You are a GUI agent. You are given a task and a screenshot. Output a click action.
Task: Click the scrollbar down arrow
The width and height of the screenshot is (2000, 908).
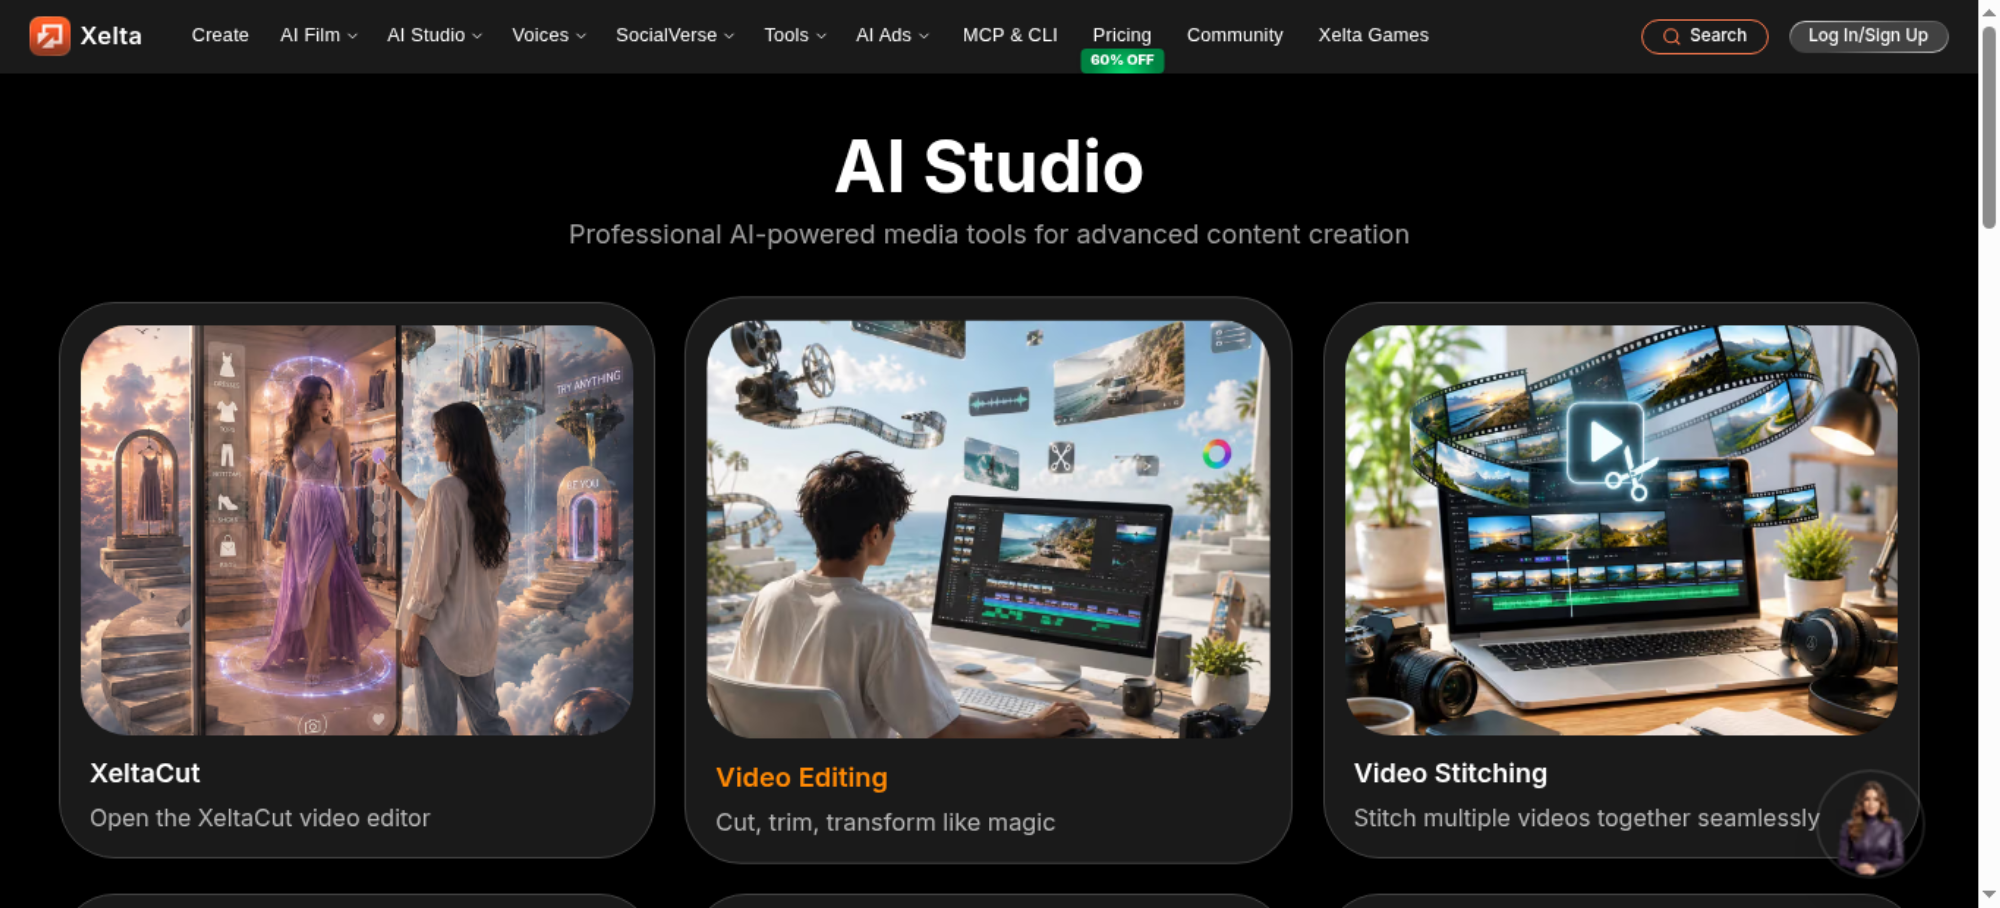pos(1989,894)
